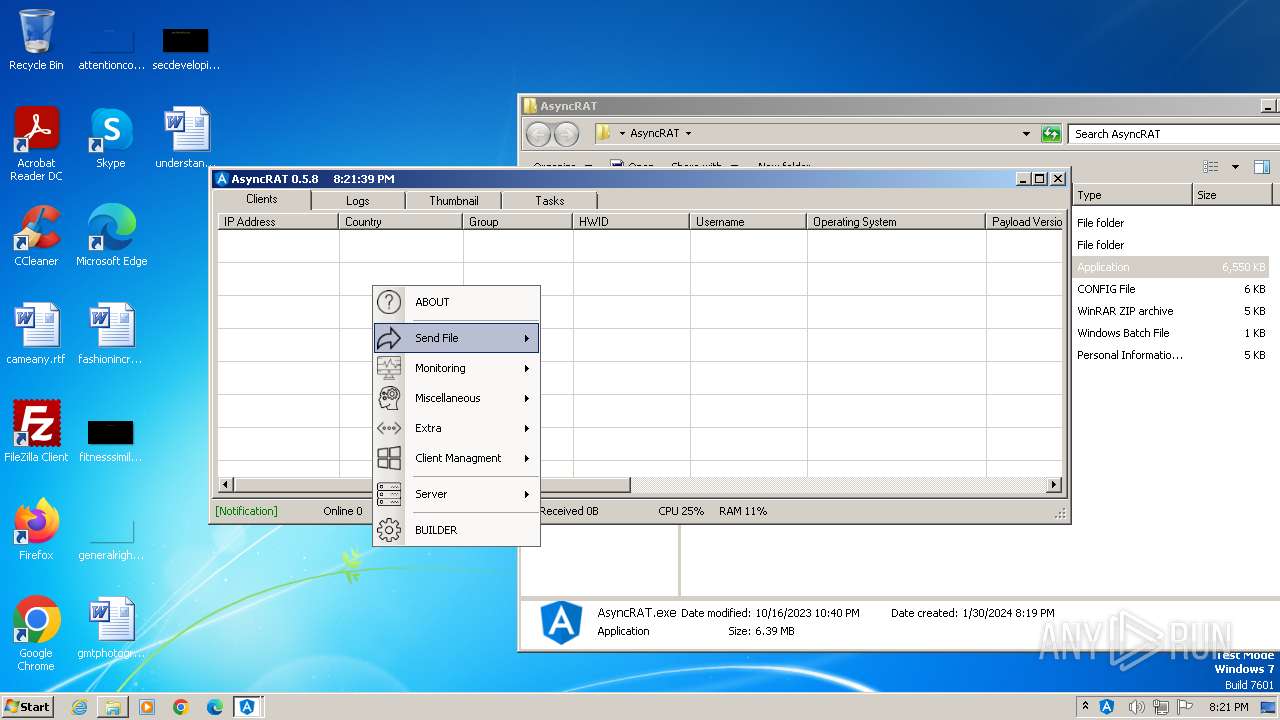This screenshot has width=1280, height=720.
Task: Open Acrobat Reader DC desktop icon
Action: coord(36,144)
